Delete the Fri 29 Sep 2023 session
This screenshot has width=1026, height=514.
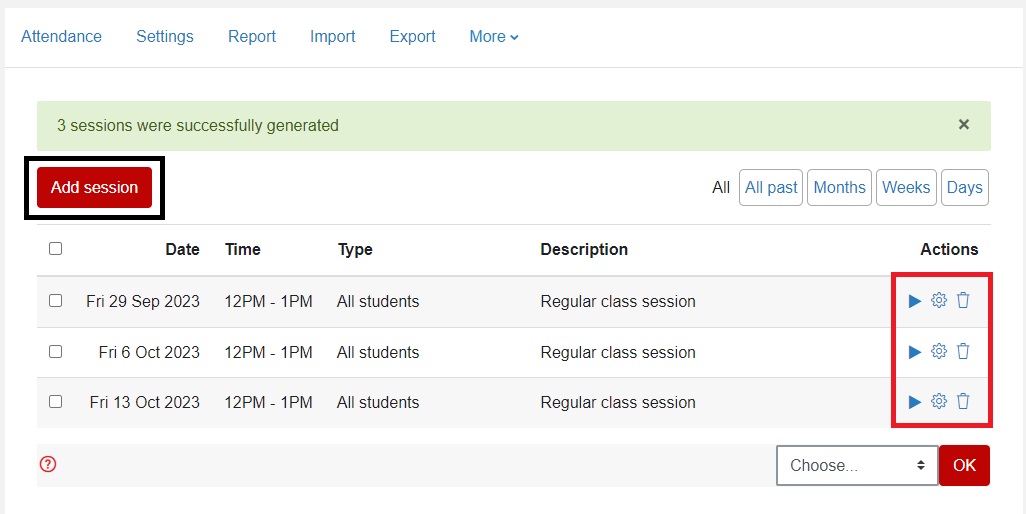(x=963, y=300)
